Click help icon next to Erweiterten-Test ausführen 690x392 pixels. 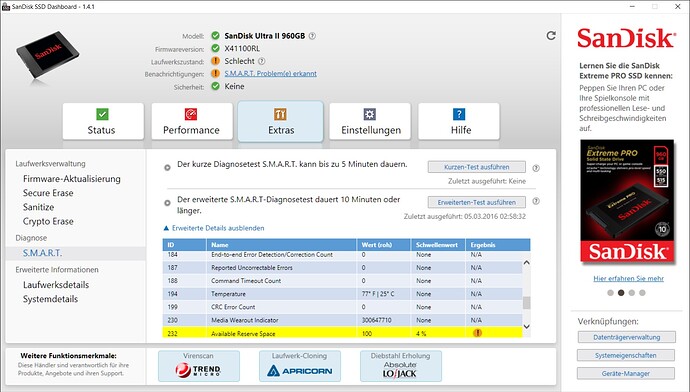536,201
